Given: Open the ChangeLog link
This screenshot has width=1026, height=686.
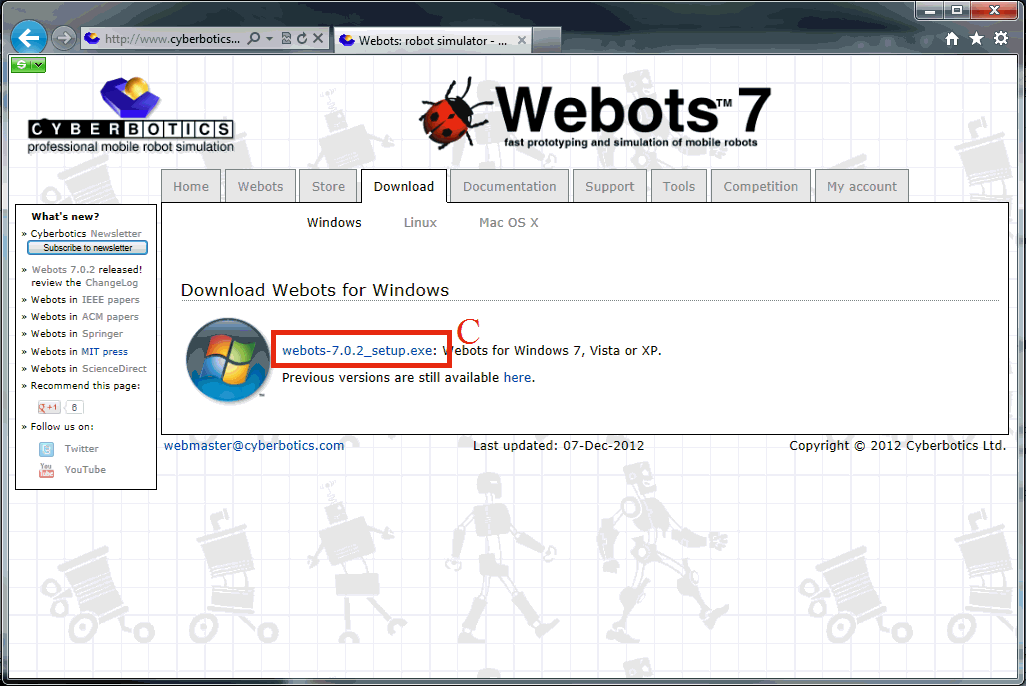Looking at the screenshot, I should (112, 283).
